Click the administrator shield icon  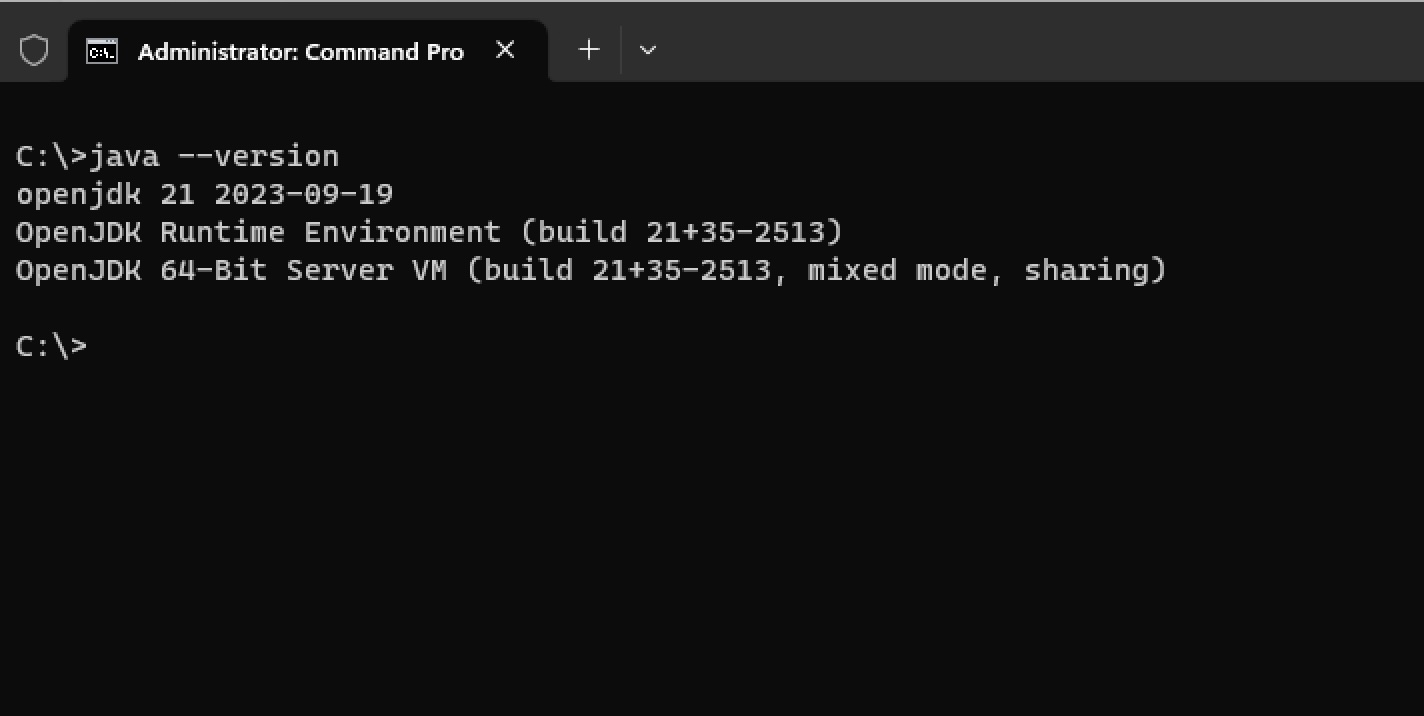click(34, 50)
